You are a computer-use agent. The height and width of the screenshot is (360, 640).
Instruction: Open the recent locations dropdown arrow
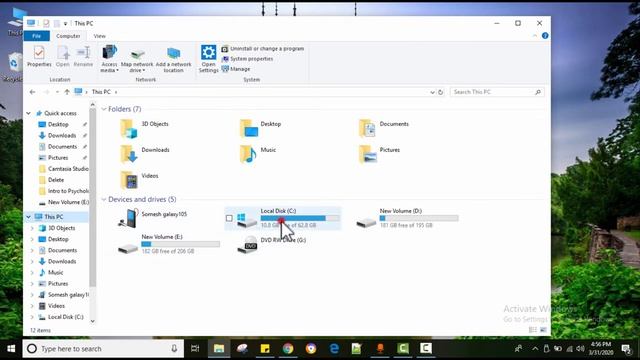click(57, 92)
